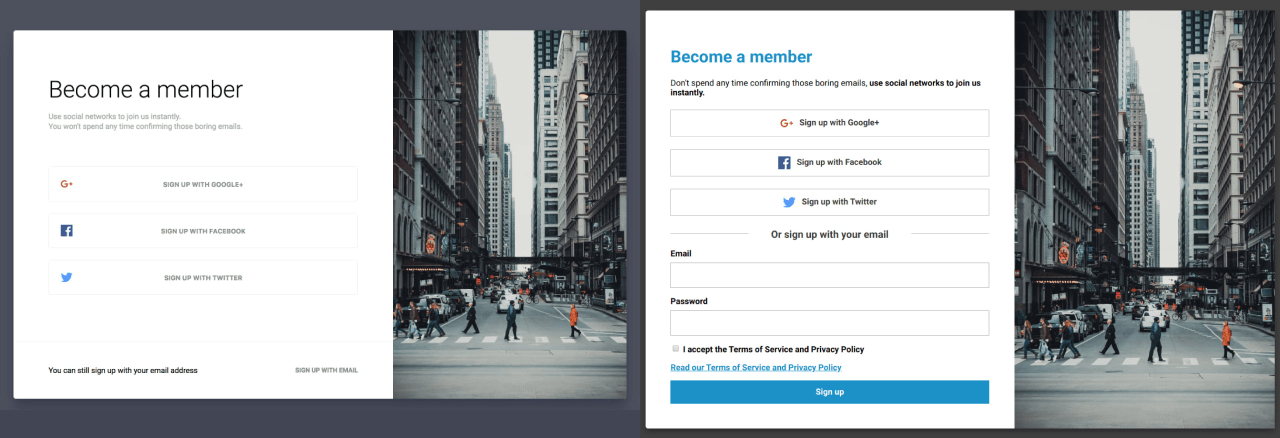
Task: Click the Twitter bird icon in right form
Action: coord(789,202)
